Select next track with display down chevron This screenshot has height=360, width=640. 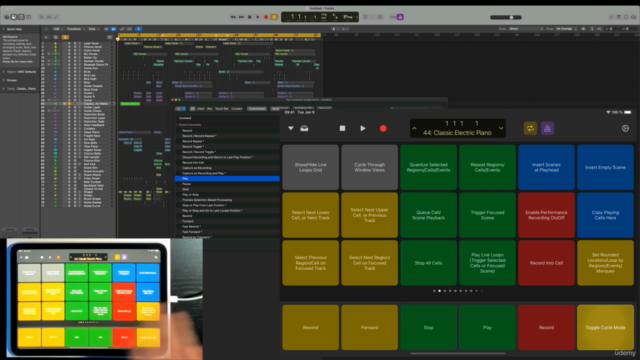[501, 128]
